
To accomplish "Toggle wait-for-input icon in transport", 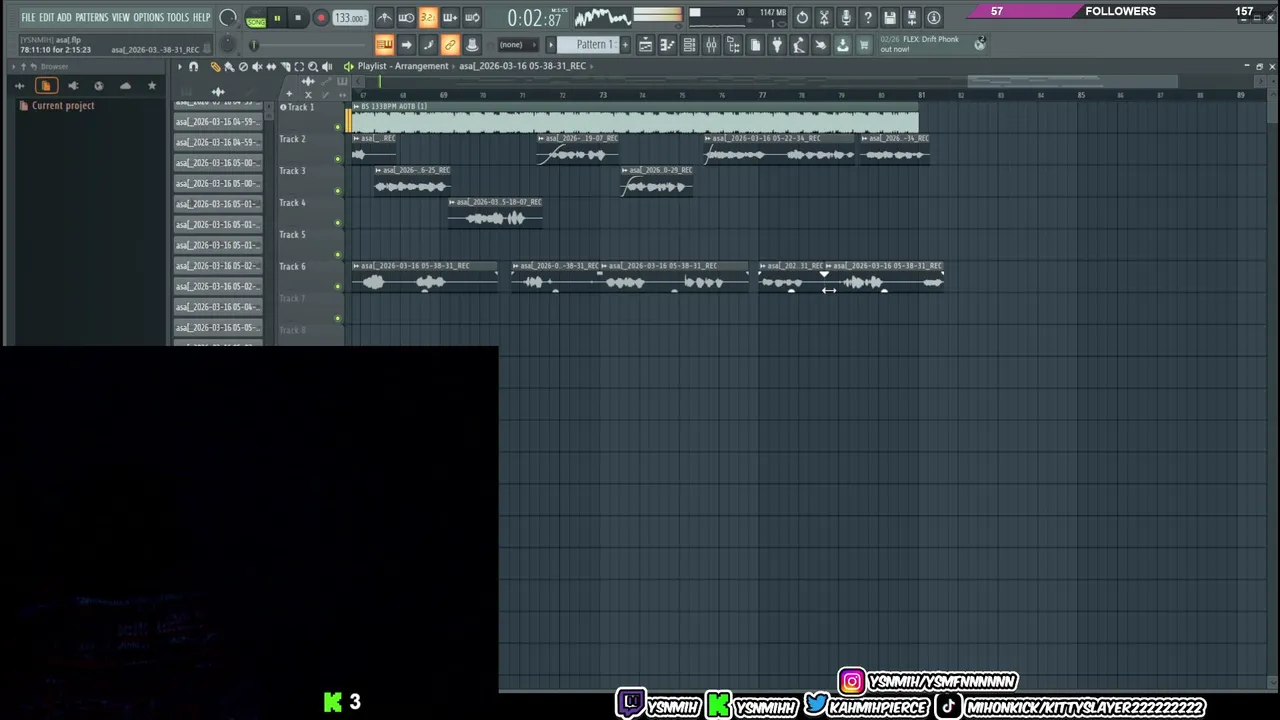I will pos(406,18).
